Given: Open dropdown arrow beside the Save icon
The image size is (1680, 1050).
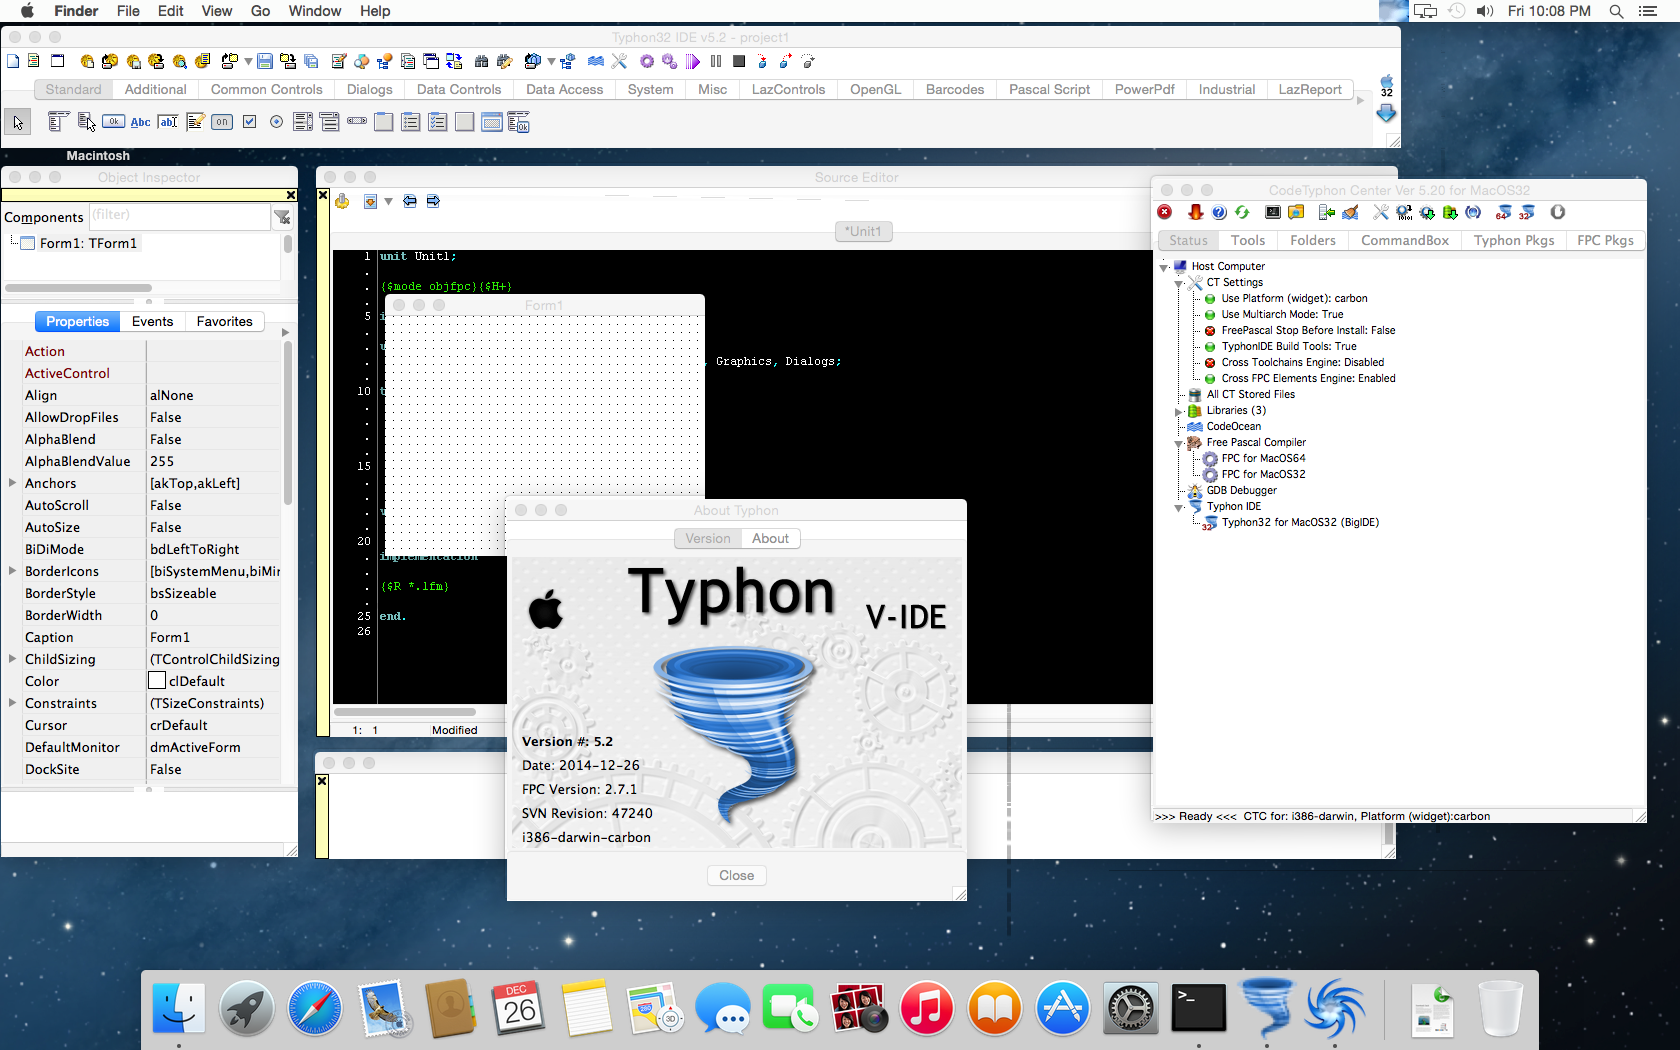Looking at the screenshot, I should (x=248, y=61).
